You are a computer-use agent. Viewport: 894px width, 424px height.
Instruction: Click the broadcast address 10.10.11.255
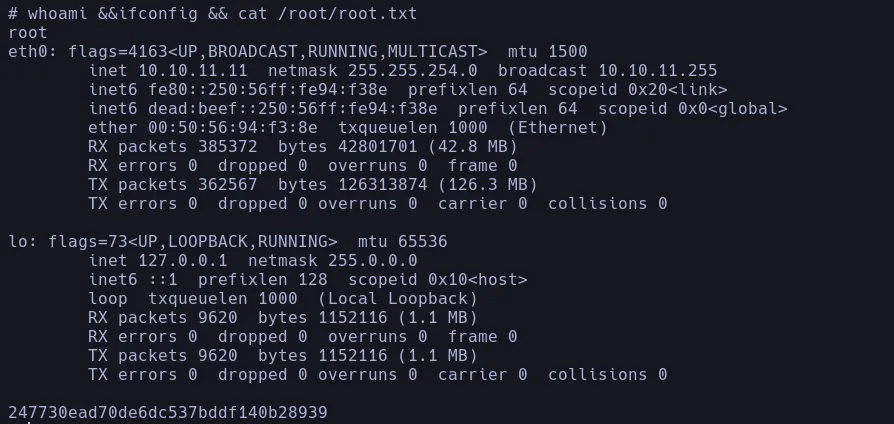point(657,71)
